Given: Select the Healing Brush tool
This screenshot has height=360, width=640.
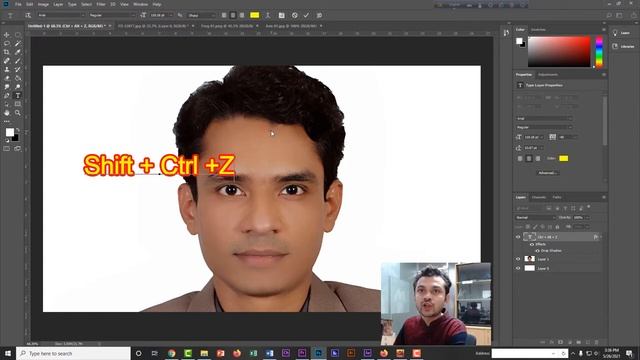Looking at the screenshot, I should 7,61.
